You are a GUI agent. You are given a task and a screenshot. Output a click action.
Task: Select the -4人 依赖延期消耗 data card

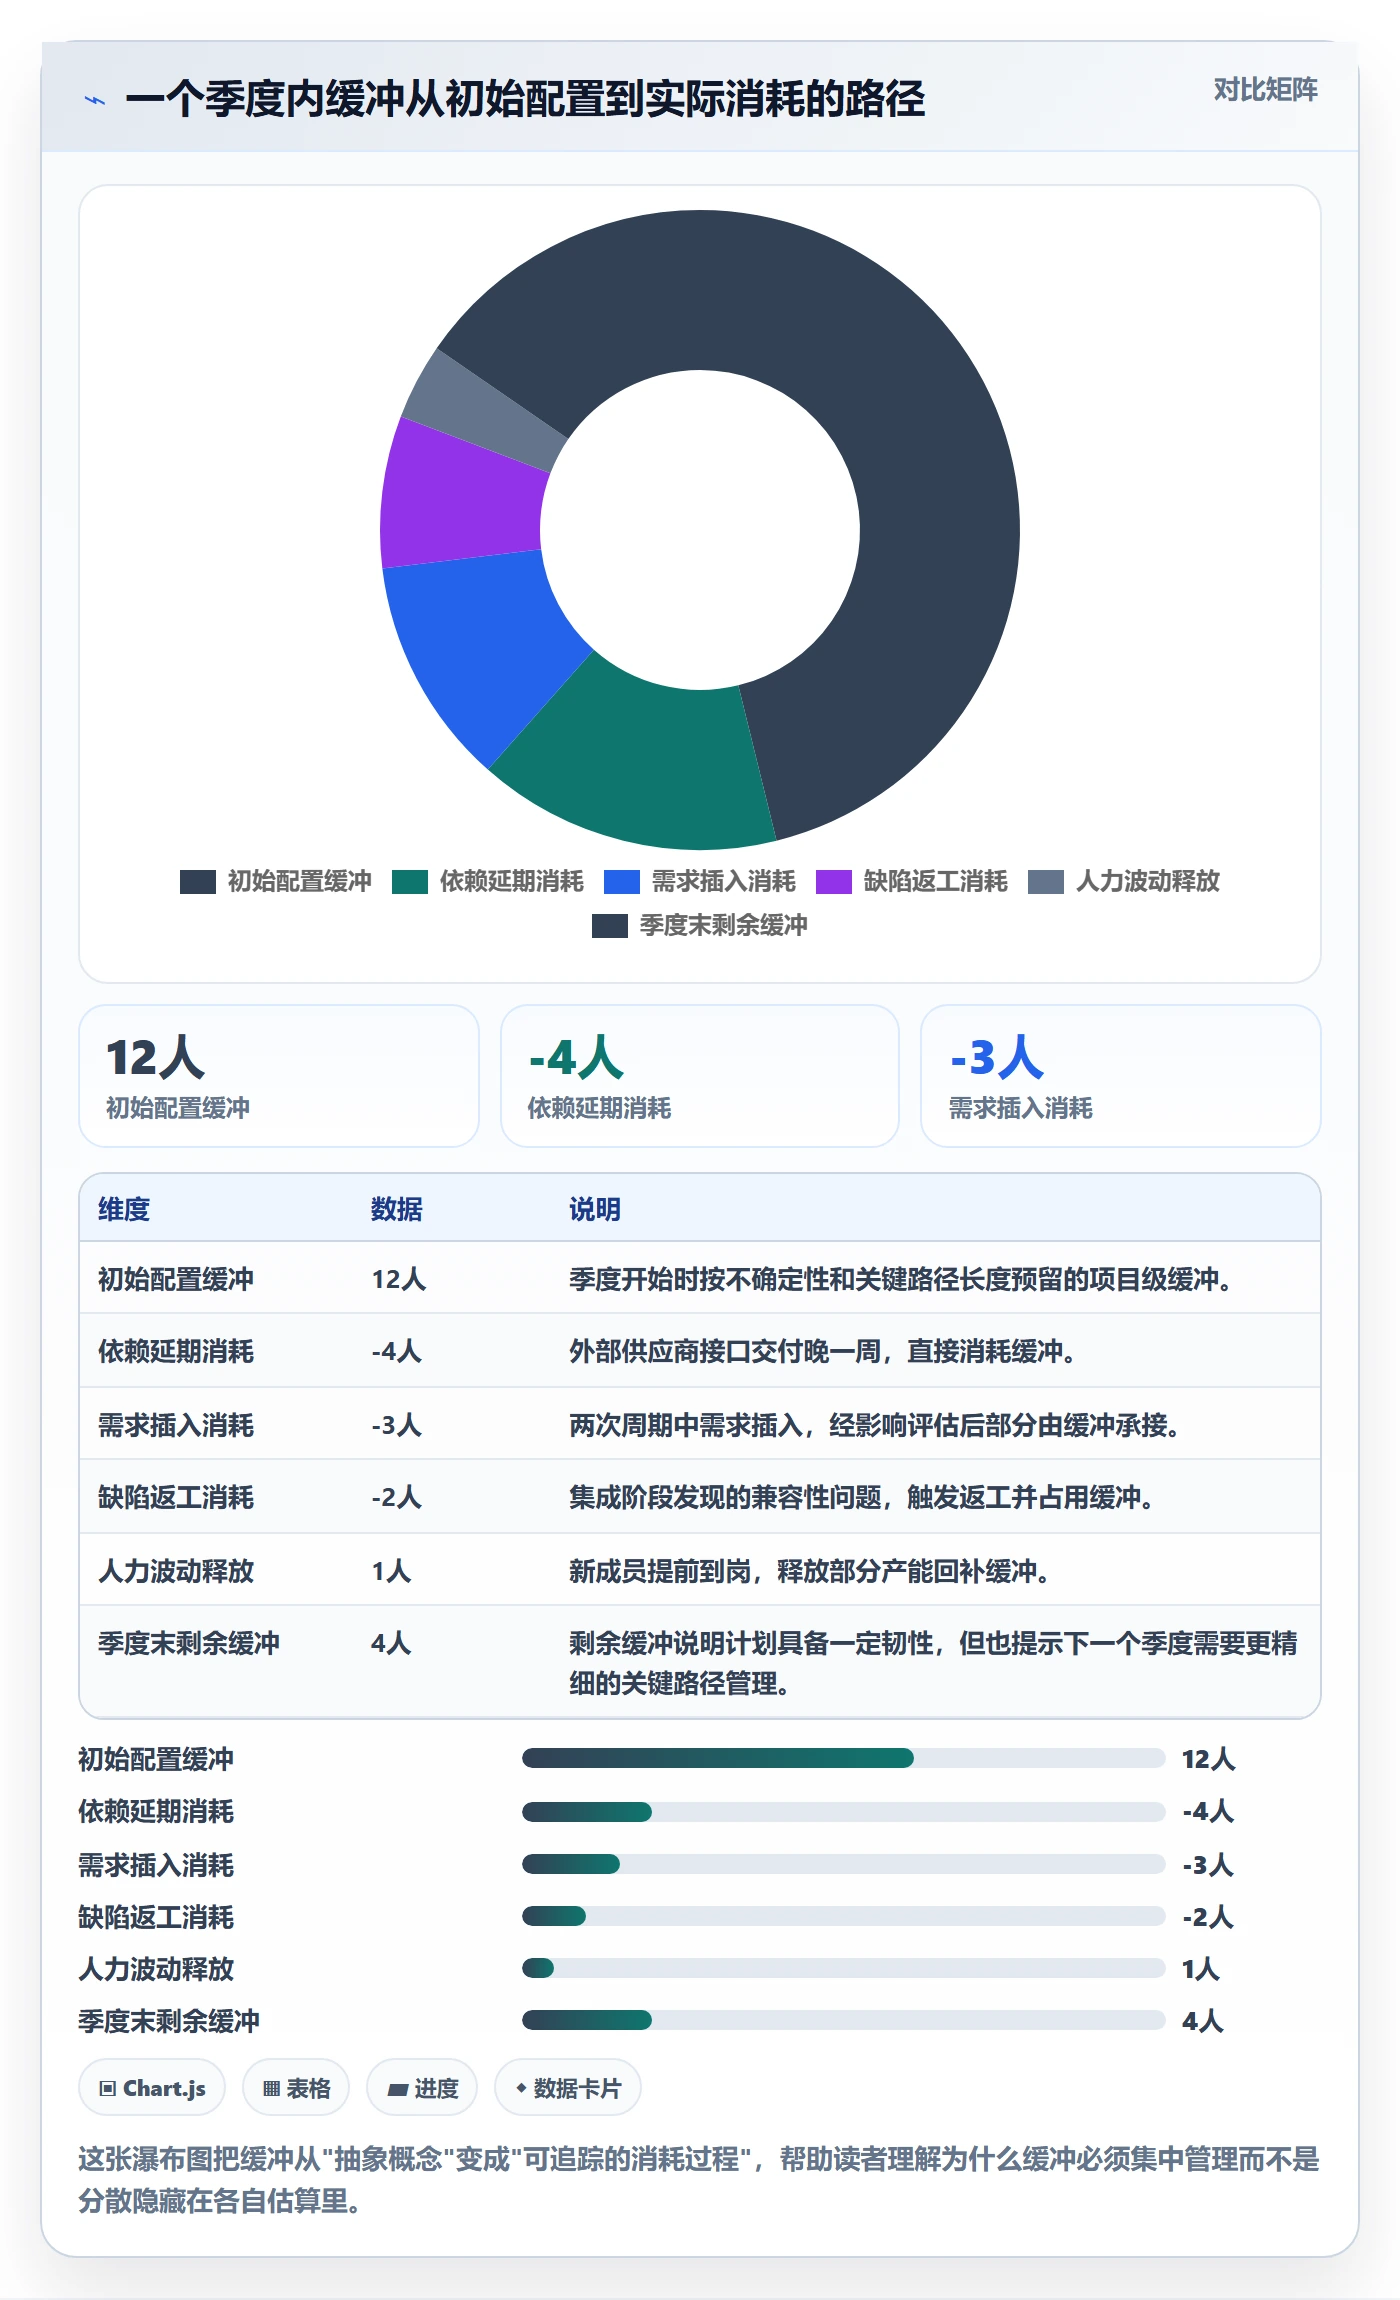pos(700,1076)
